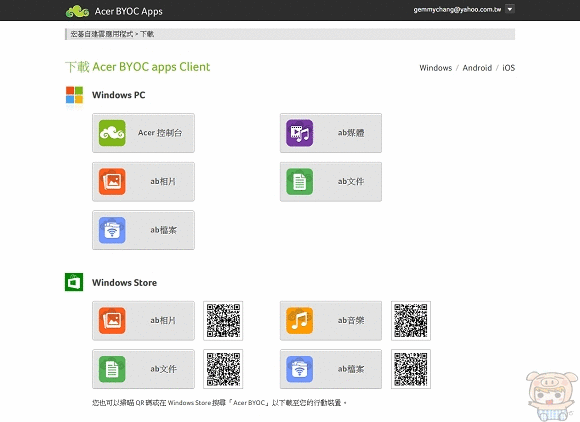Open ab檔案 in Windows Store

[331, 369]
